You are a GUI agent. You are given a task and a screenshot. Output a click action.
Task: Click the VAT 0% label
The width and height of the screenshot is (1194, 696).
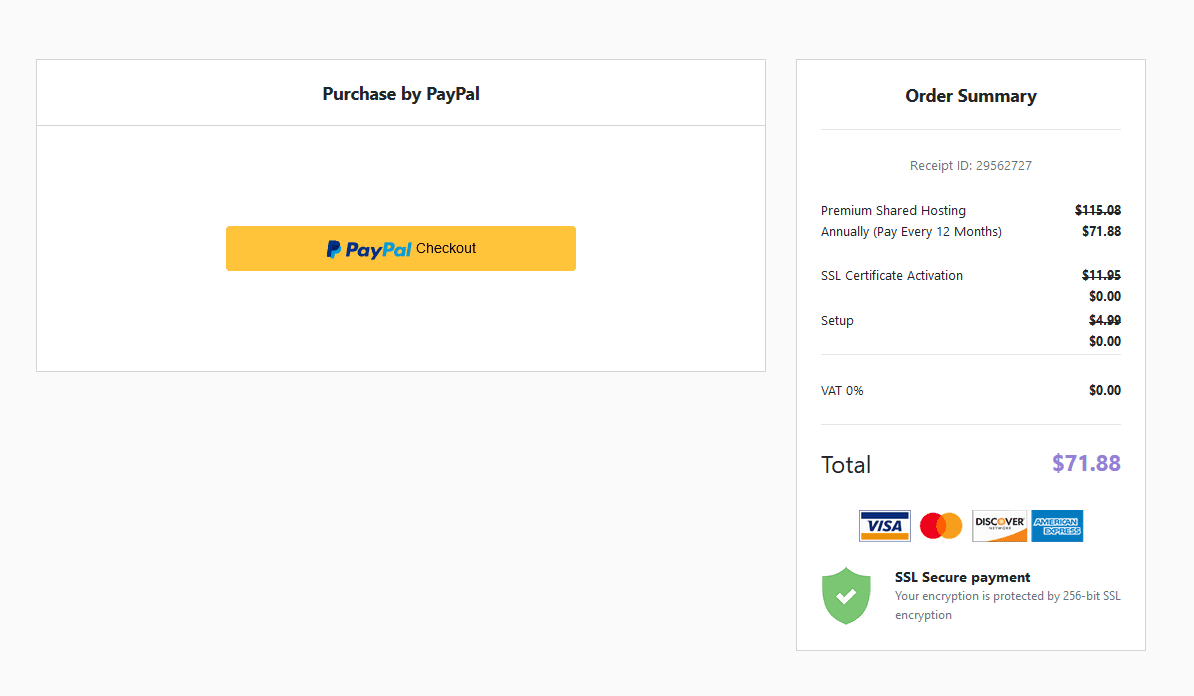[x=842, y=391]
